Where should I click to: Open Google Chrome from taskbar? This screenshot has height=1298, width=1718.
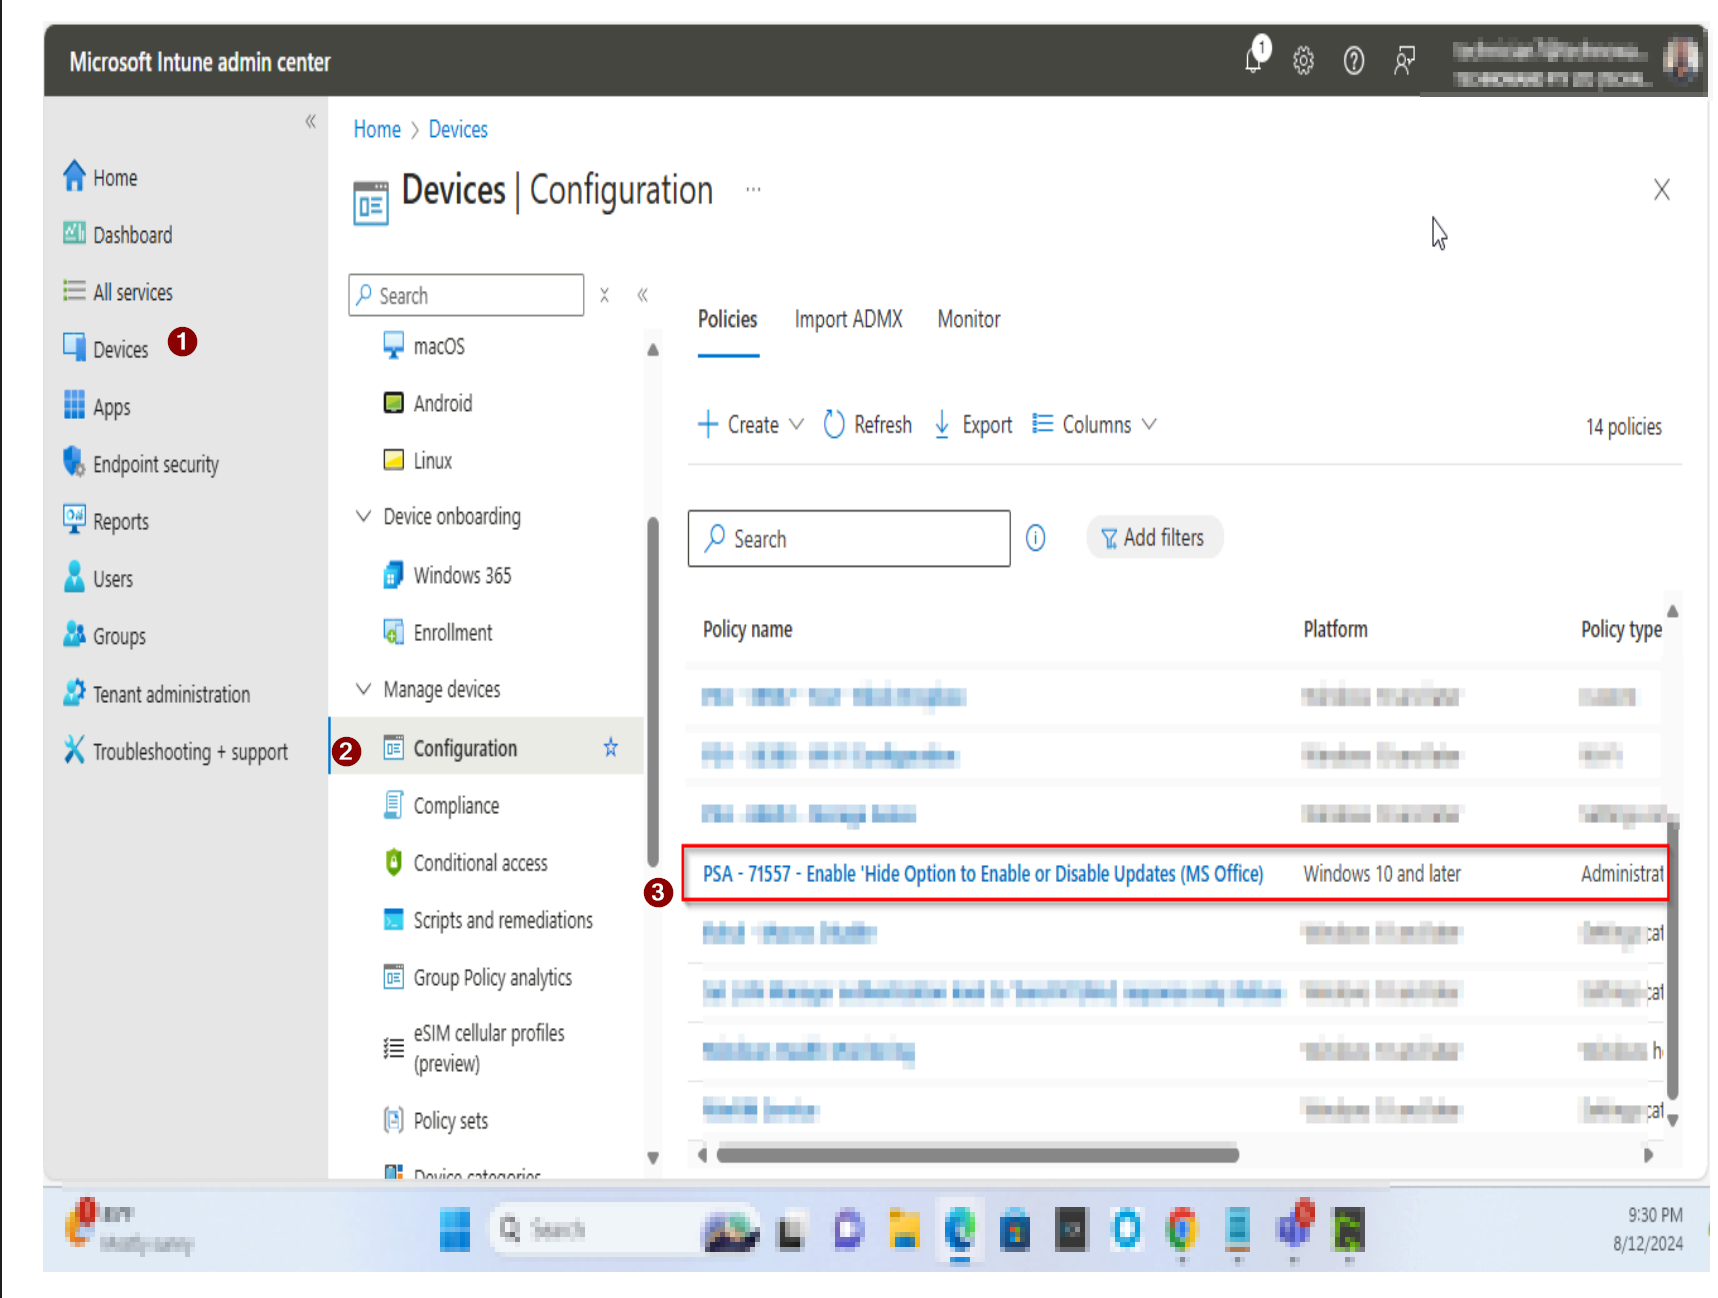pos(1182,1229)
